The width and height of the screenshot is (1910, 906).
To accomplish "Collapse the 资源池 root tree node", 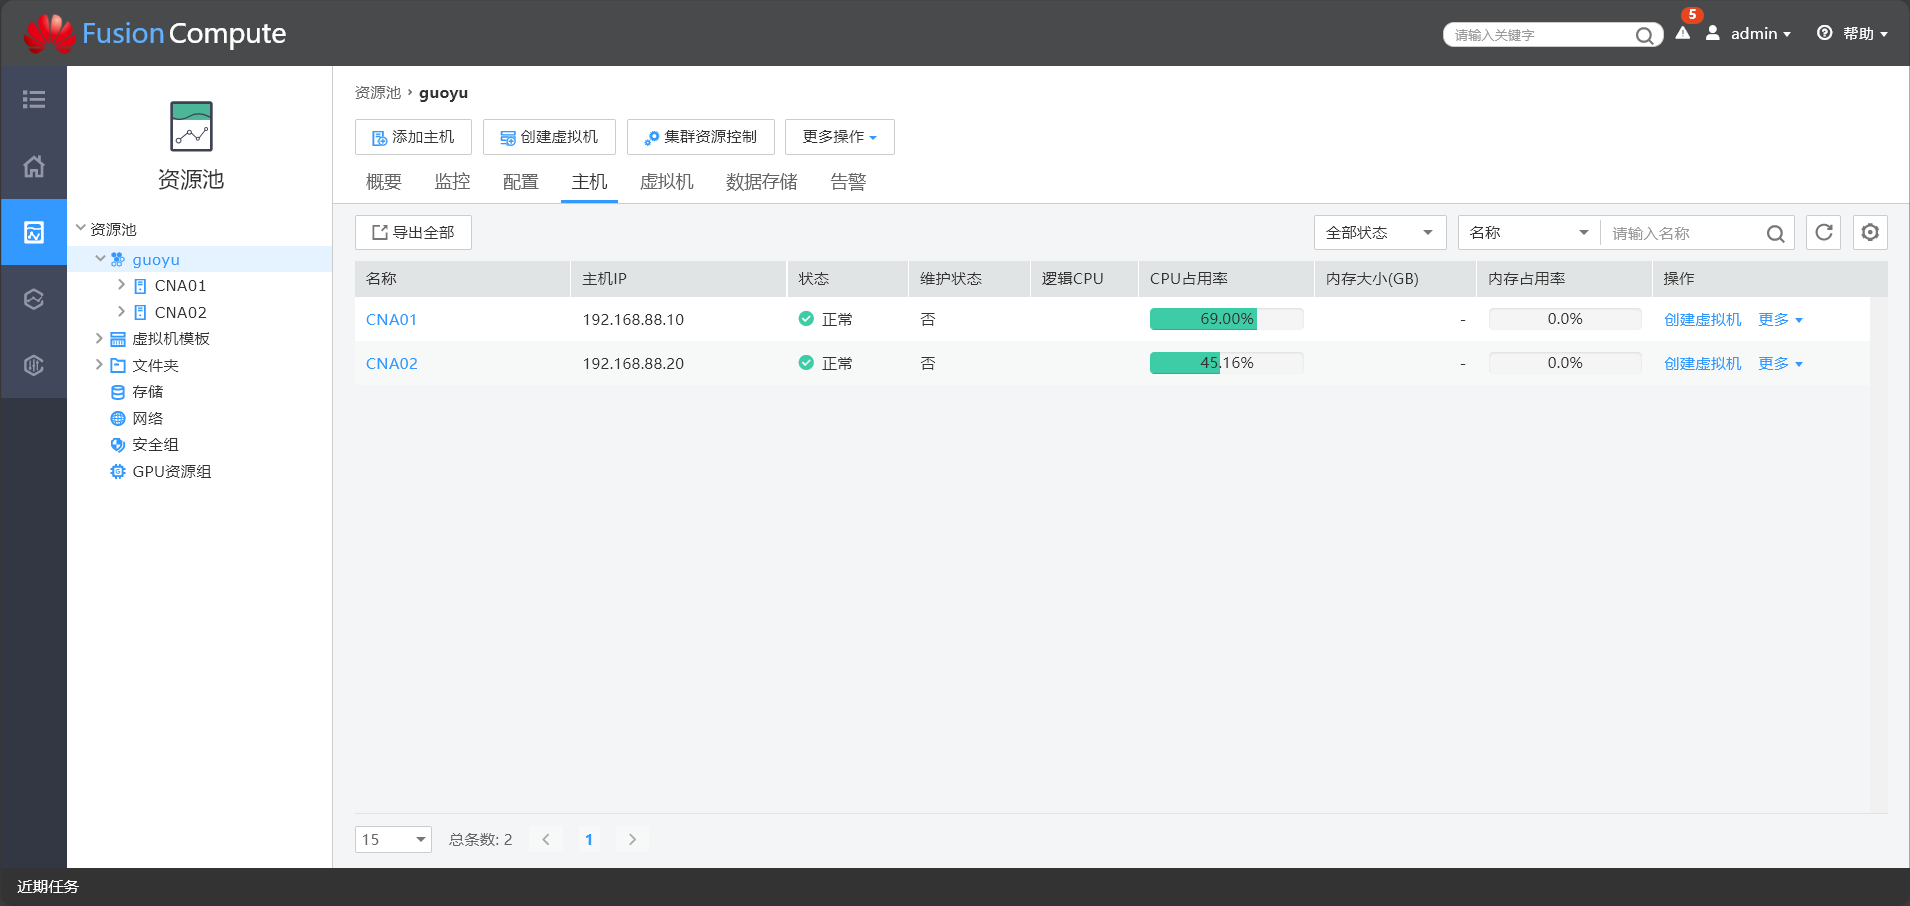I will pyautogui.click(x=81, y=228).
